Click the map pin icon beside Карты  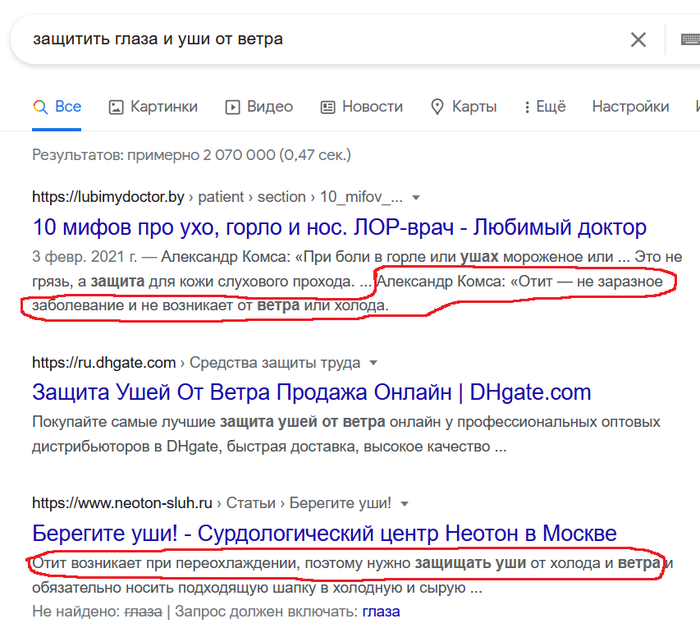tap(437, 107)
